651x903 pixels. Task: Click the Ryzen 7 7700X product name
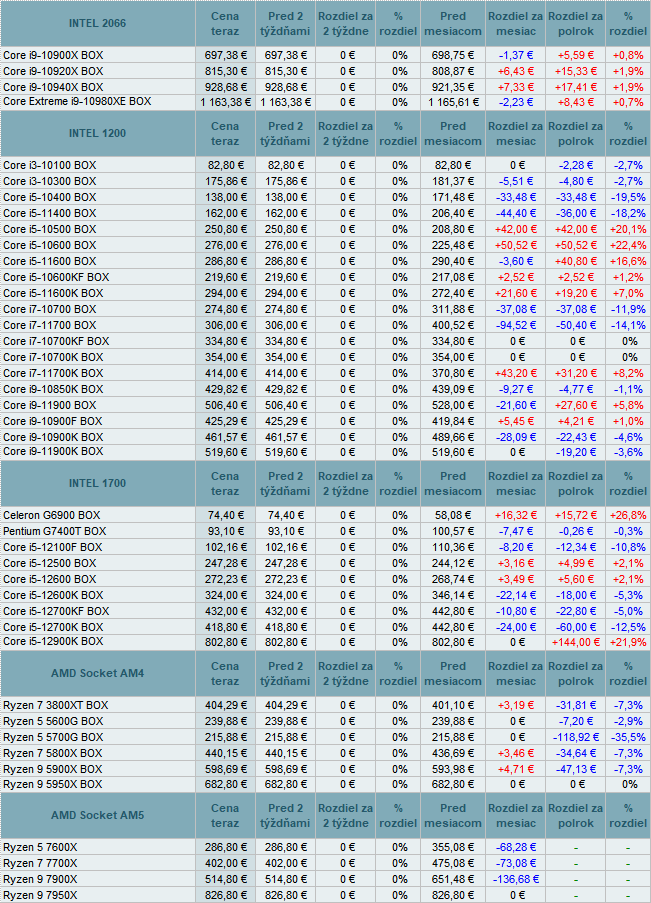pos(40,864)
